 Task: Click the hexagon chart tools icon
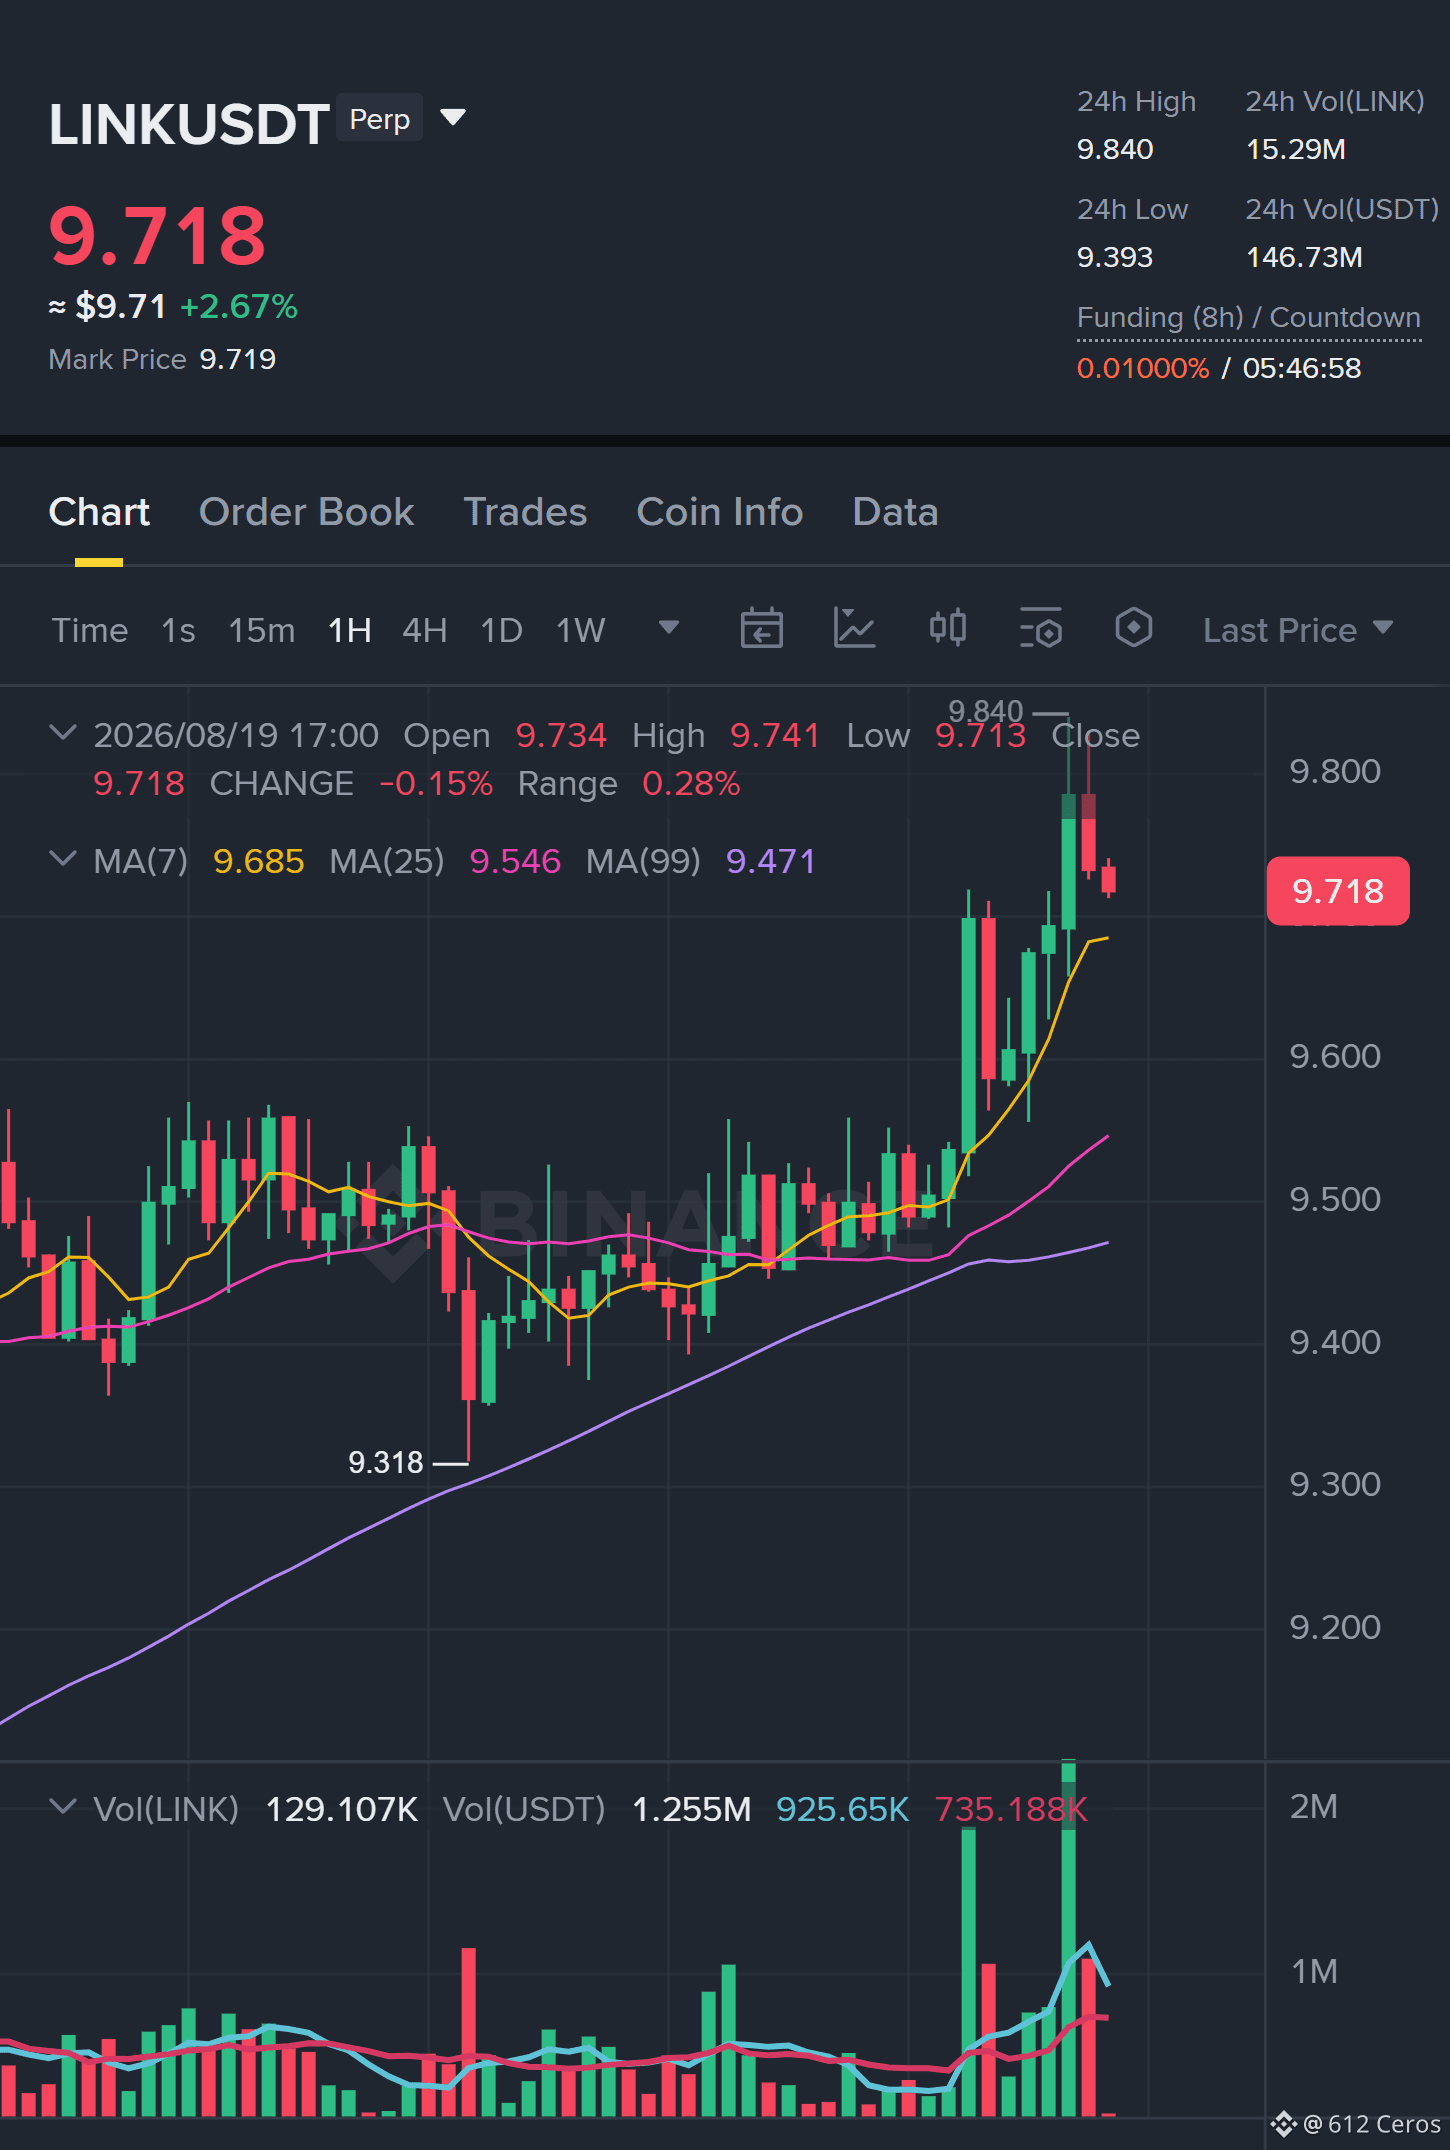click(1133, 629)
